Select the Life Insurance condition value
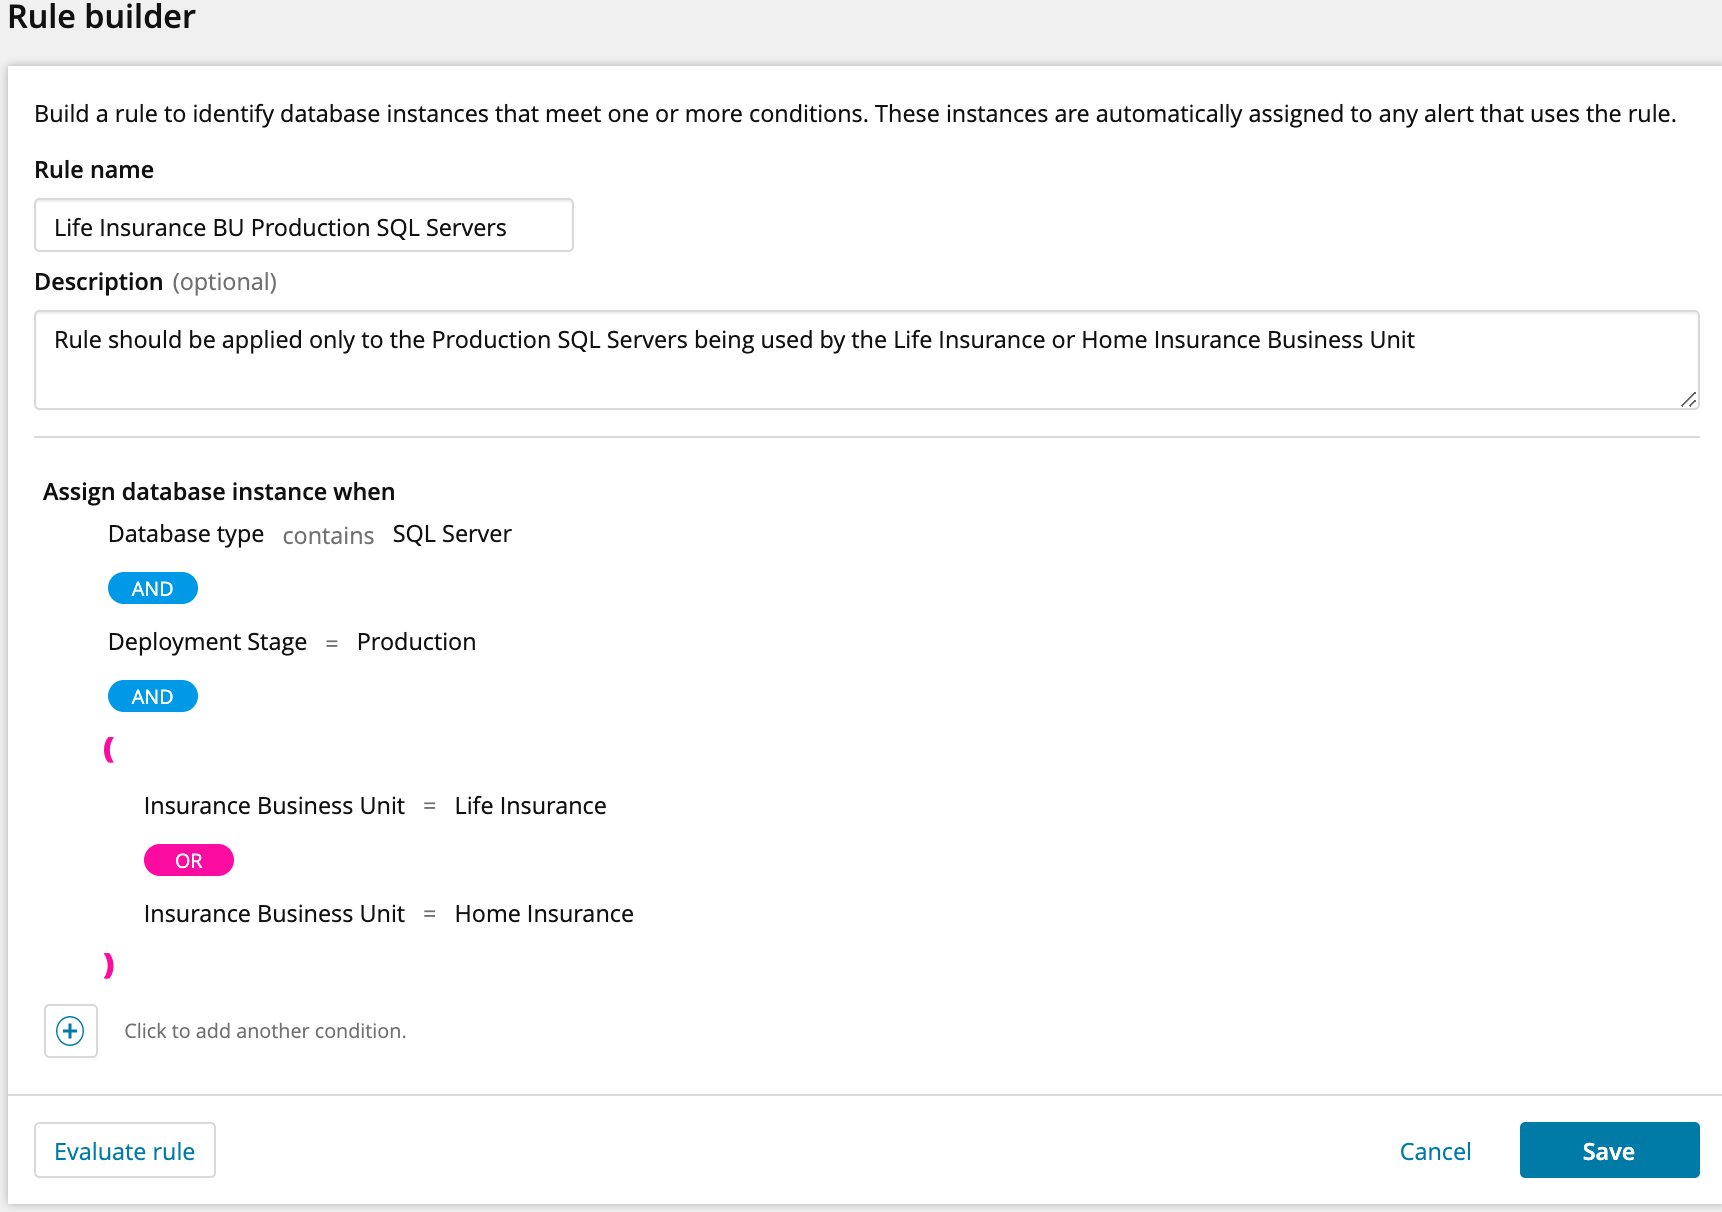This screenshot has width=1722, height=1212. click(530, 806)
